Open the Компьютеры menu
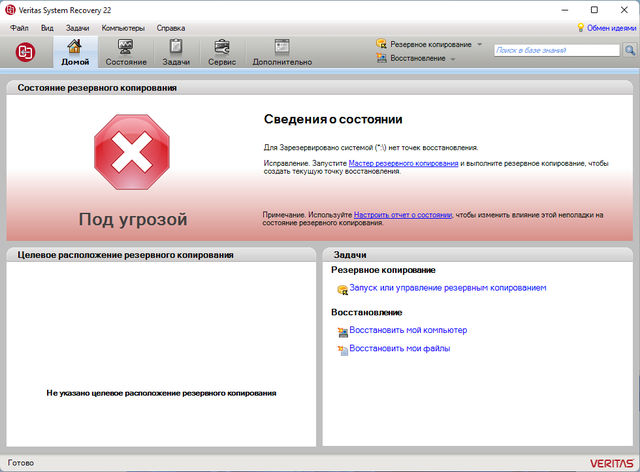The image size is (640, 472). [122, 28]
